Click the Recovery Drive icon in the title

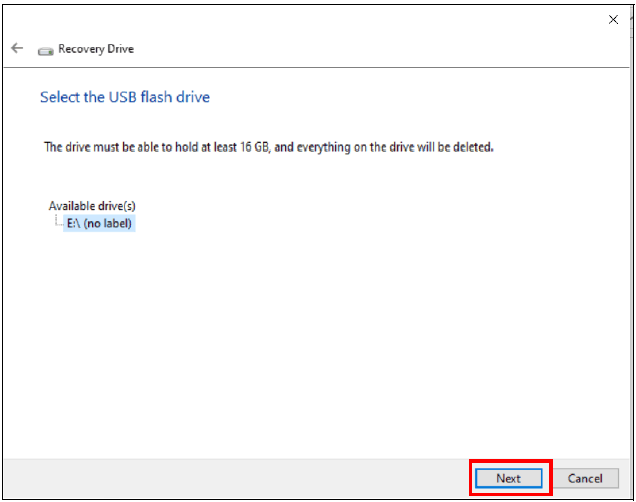pos(45,49)
